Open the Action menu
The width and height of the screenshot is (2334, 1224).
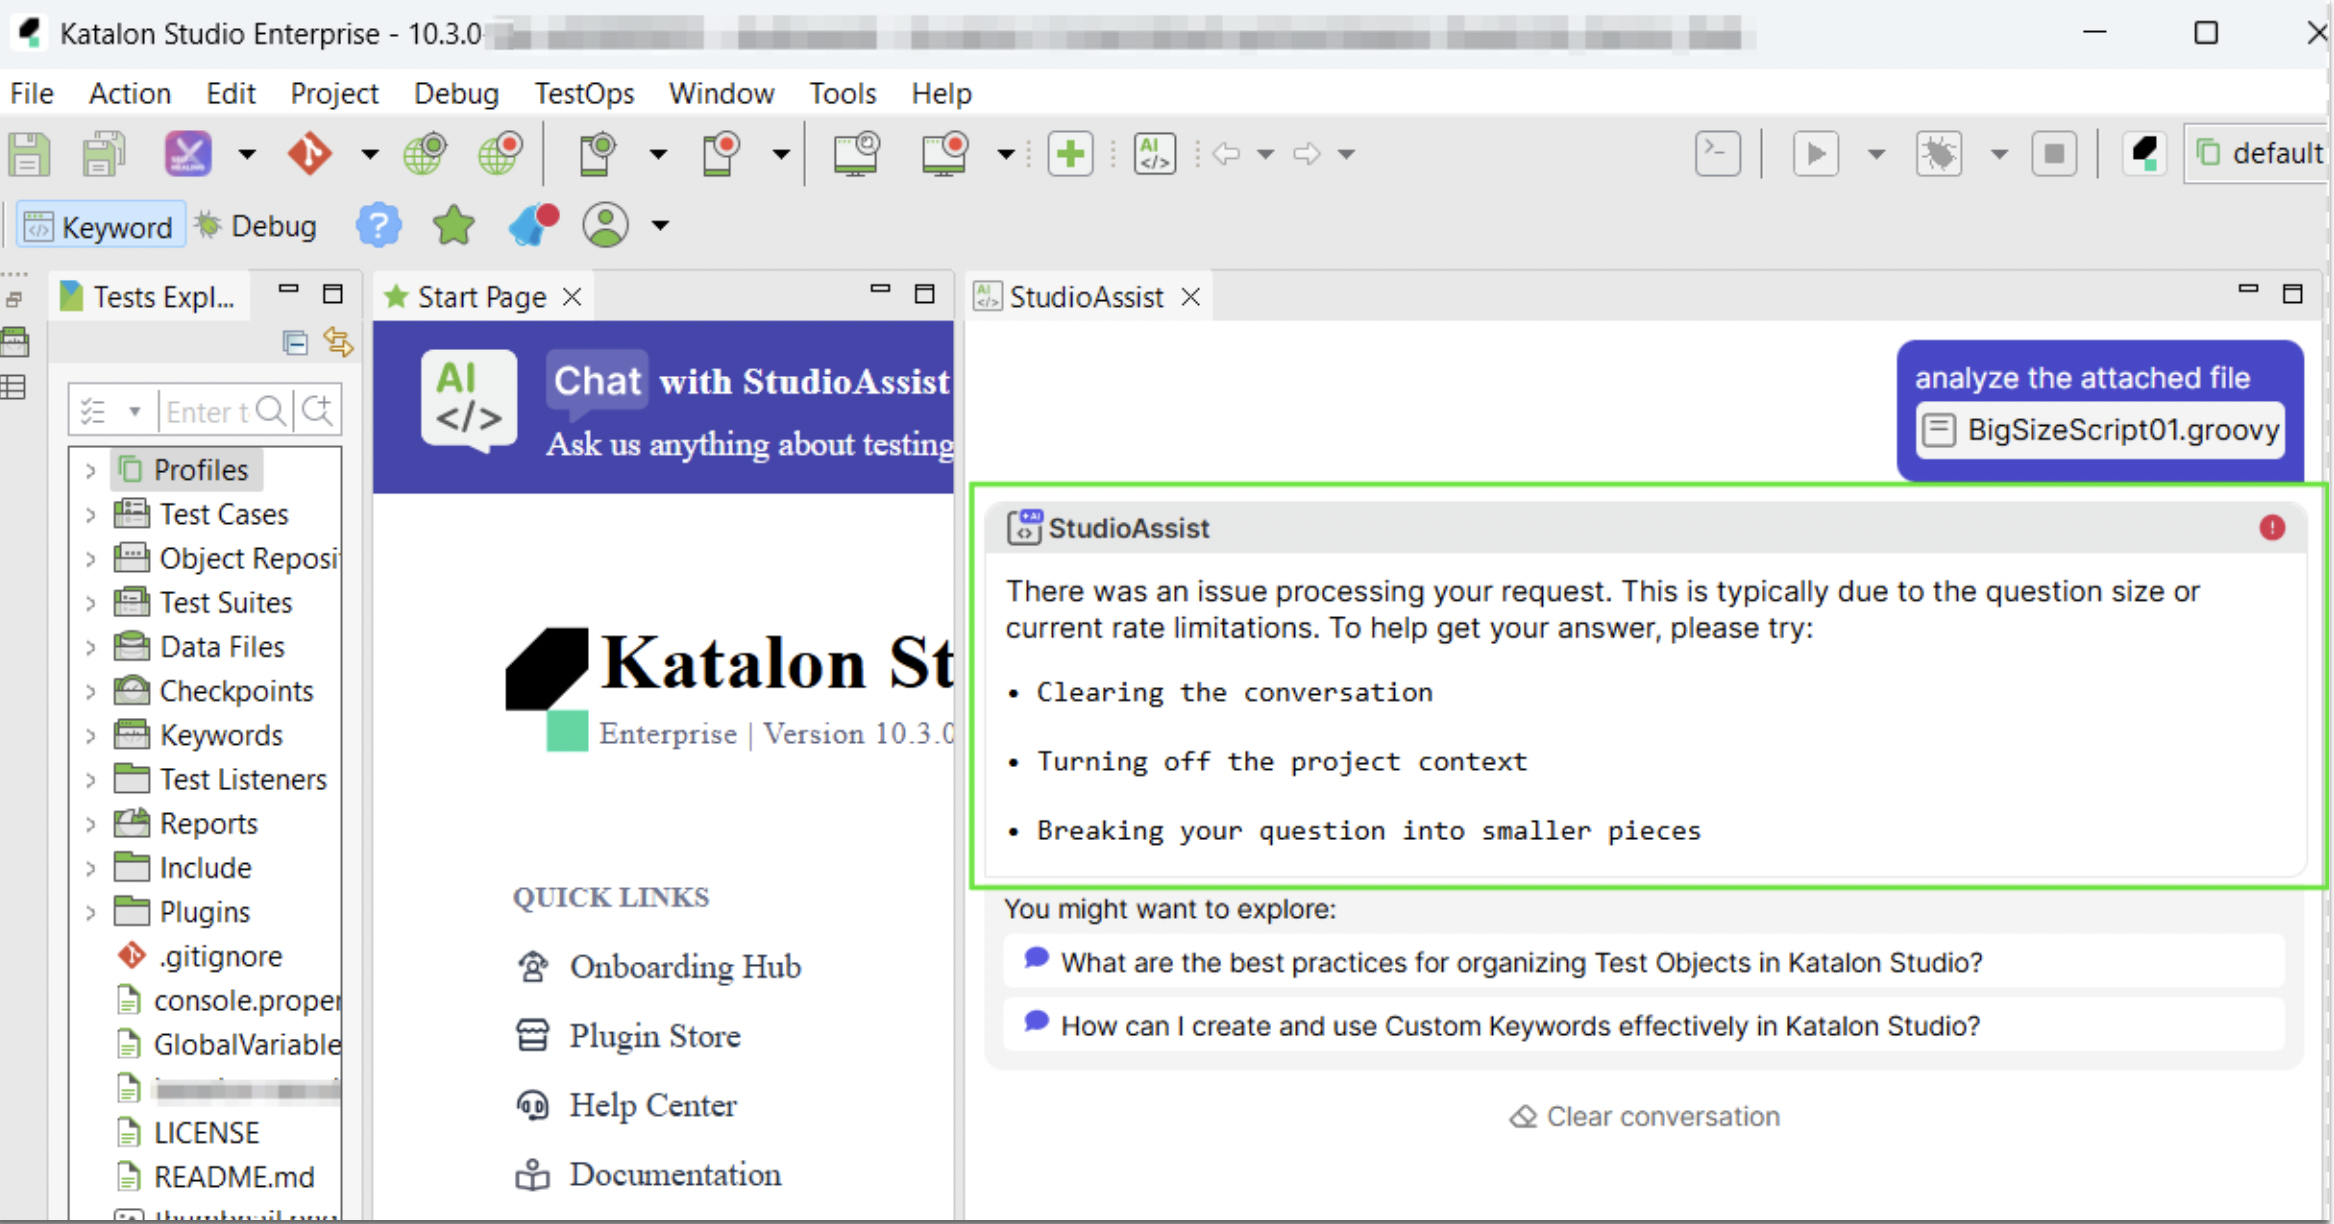pyautogui.click(x=130, y=93)
